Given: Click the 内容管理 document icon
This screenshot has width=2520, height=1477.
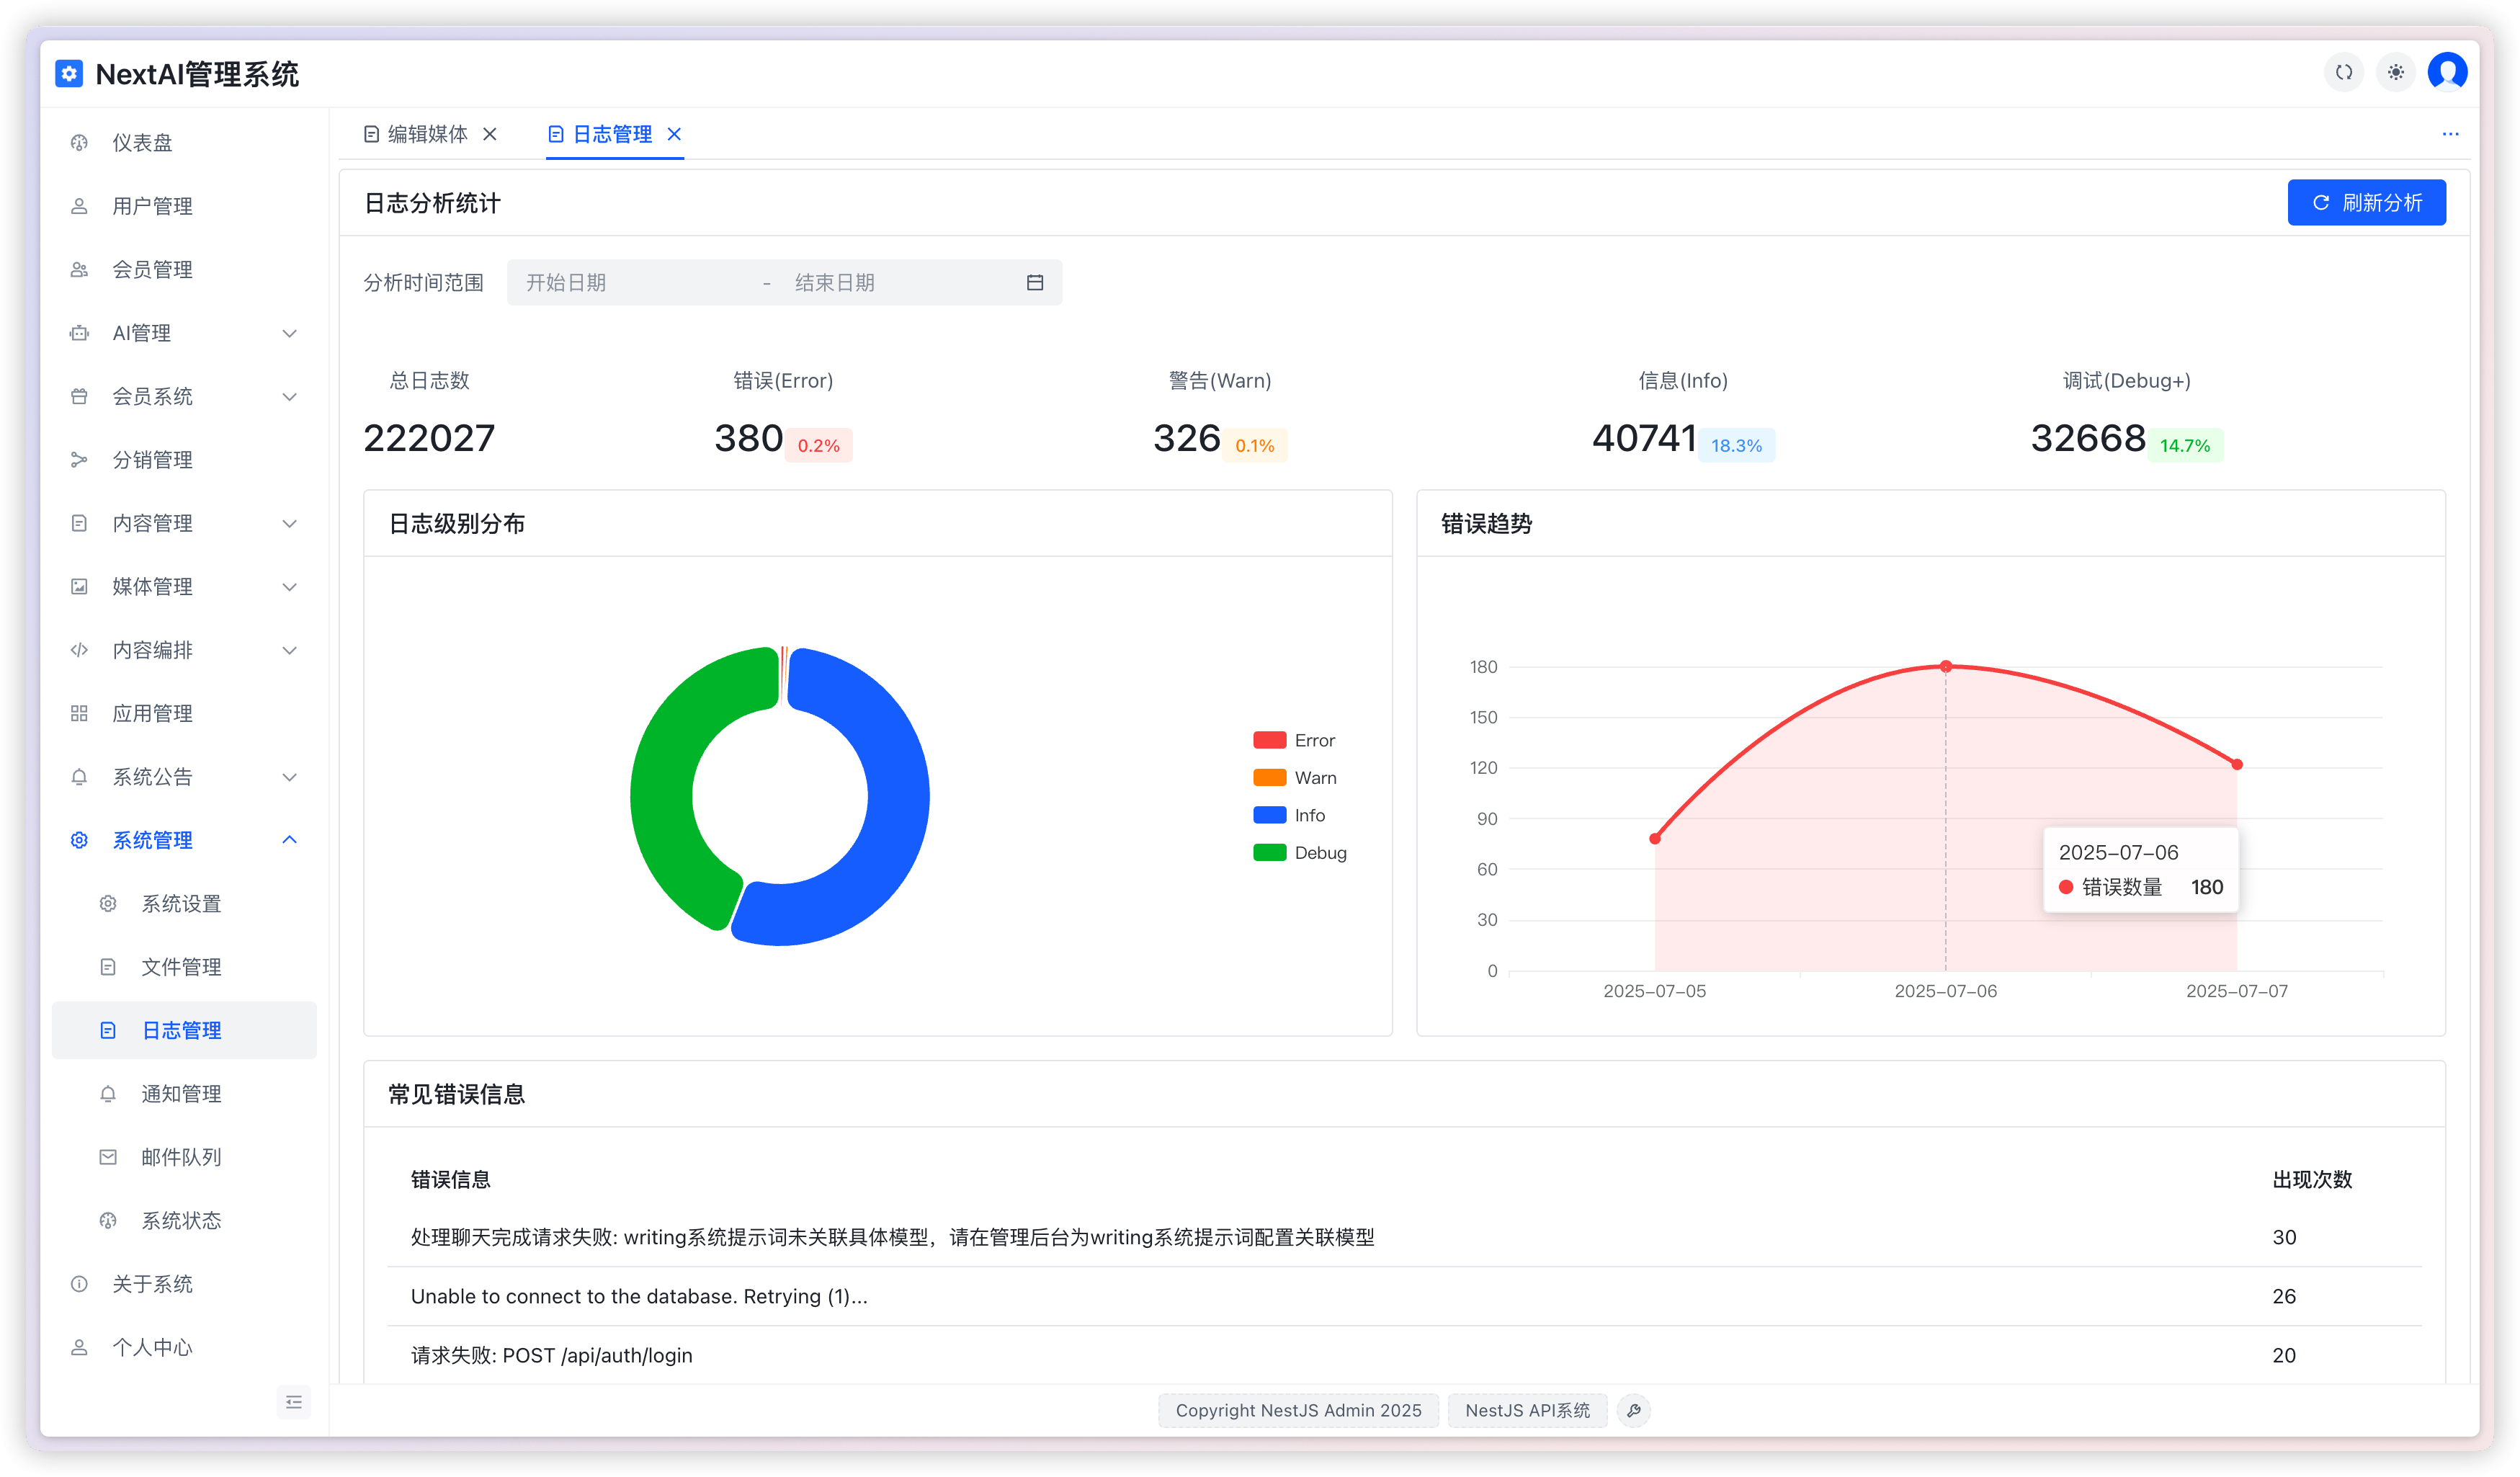Looking at the screenshot, I should (x=79, y=523).
